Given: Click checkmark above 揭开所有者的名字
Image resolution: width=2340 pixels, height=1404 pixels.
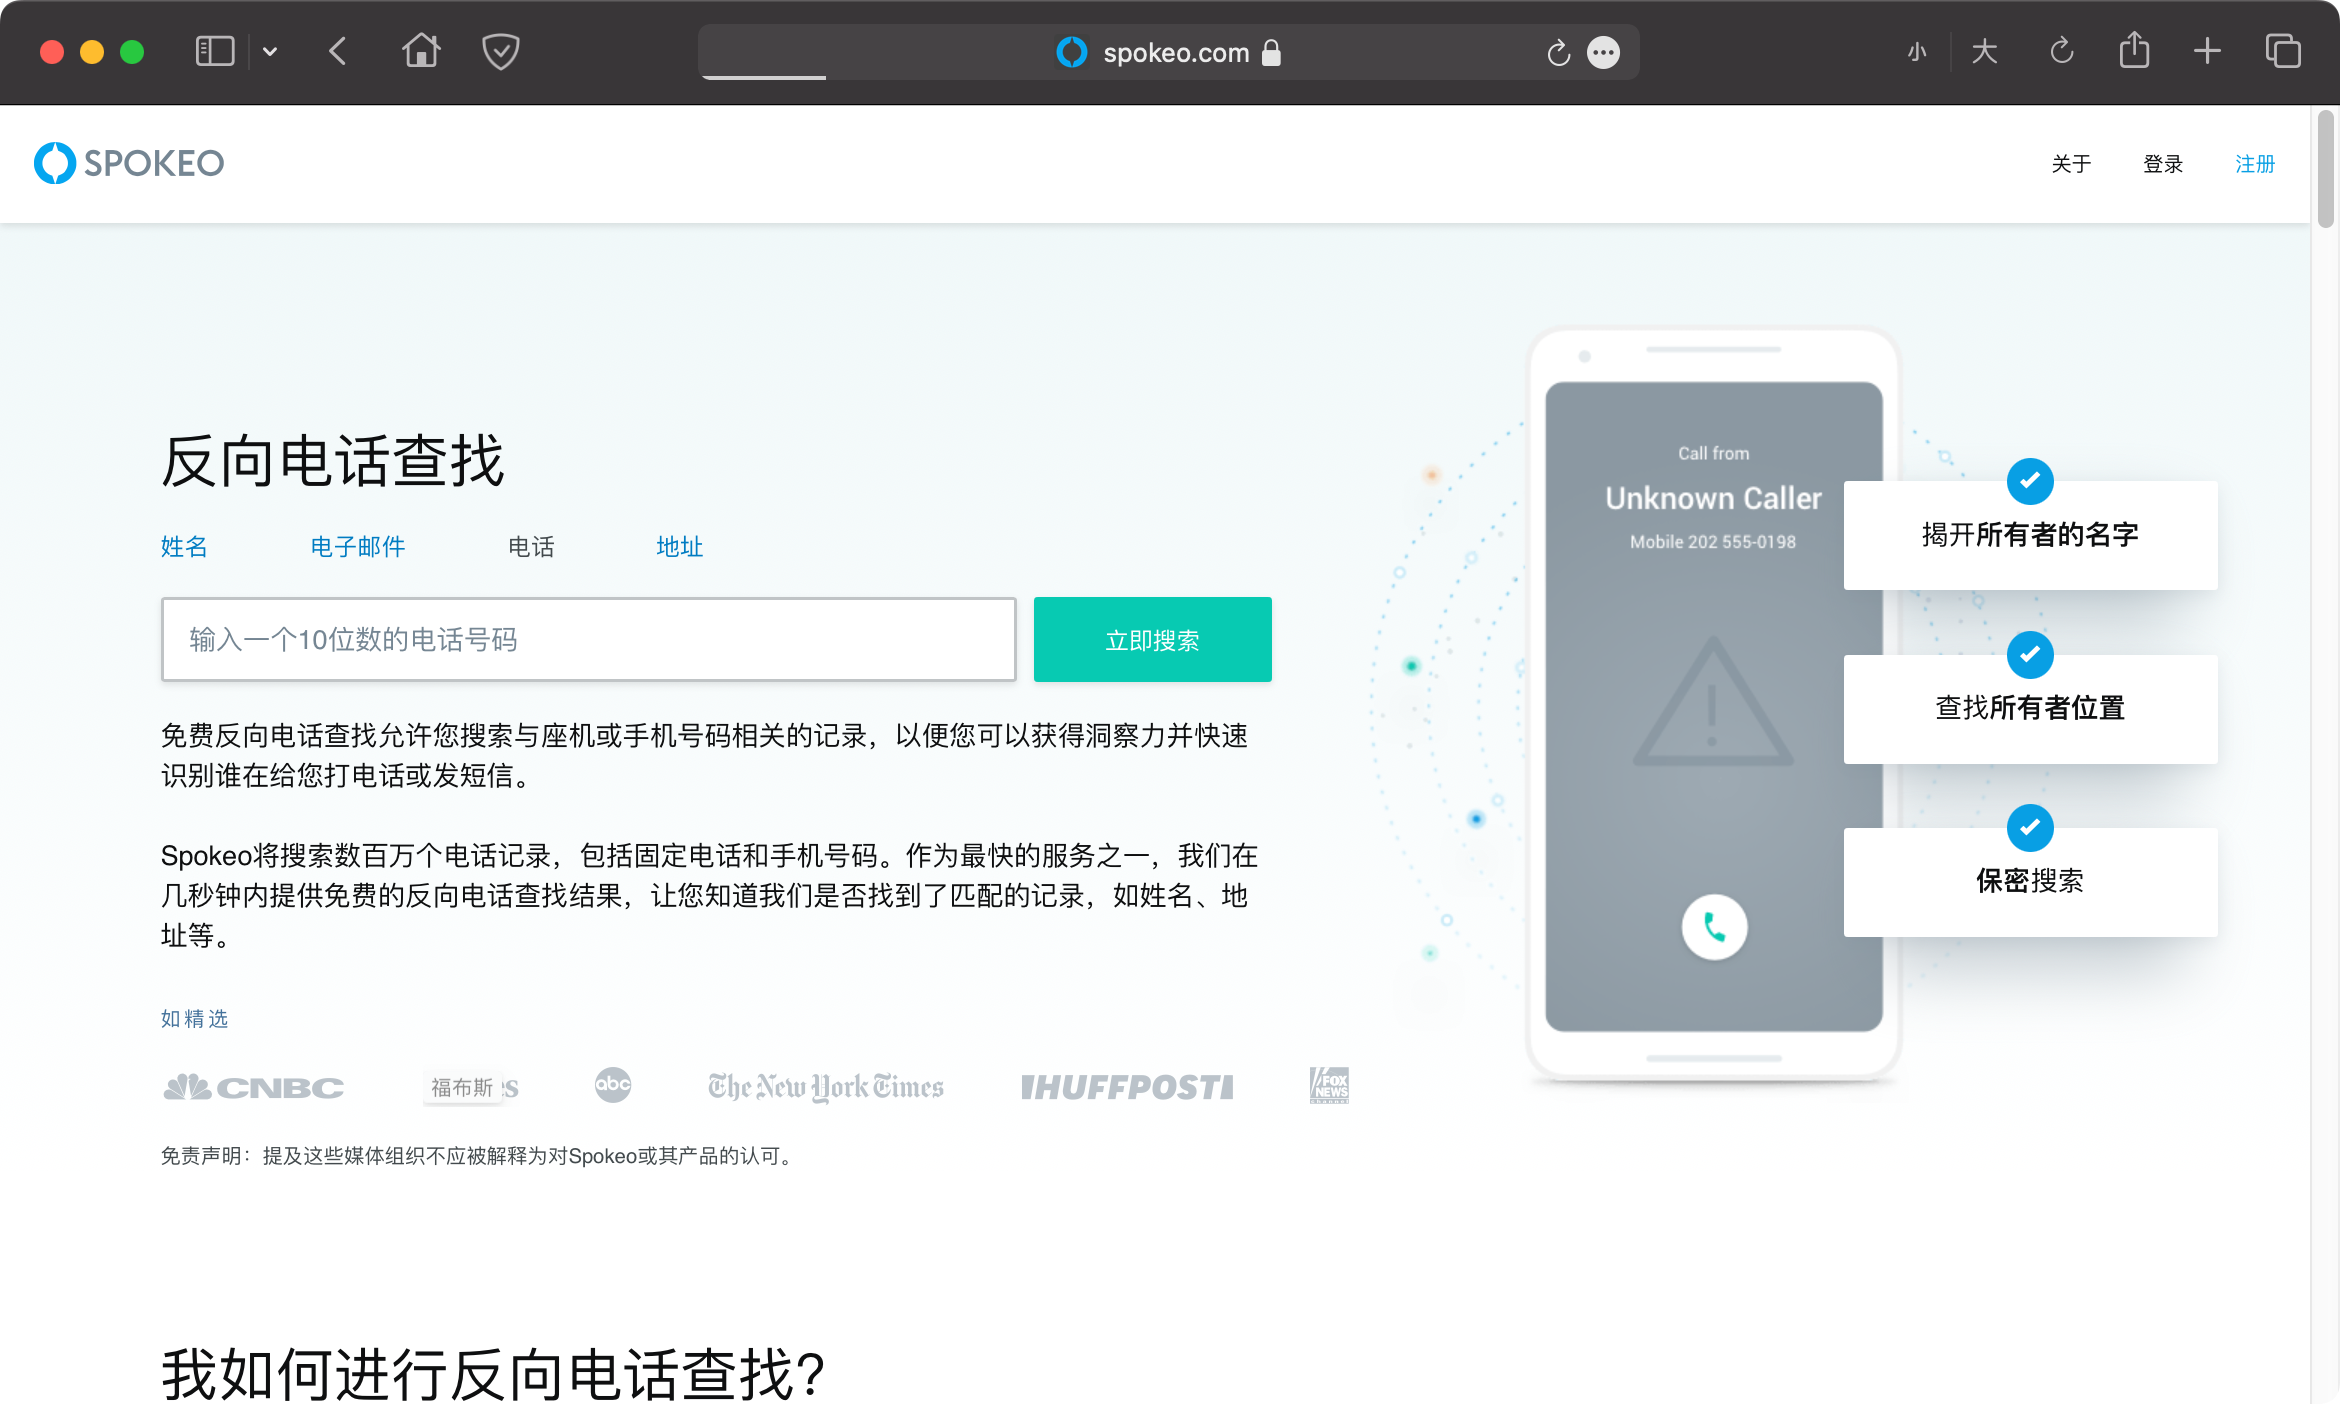Looking at the screenshot, I should [x=2030, y=482].
